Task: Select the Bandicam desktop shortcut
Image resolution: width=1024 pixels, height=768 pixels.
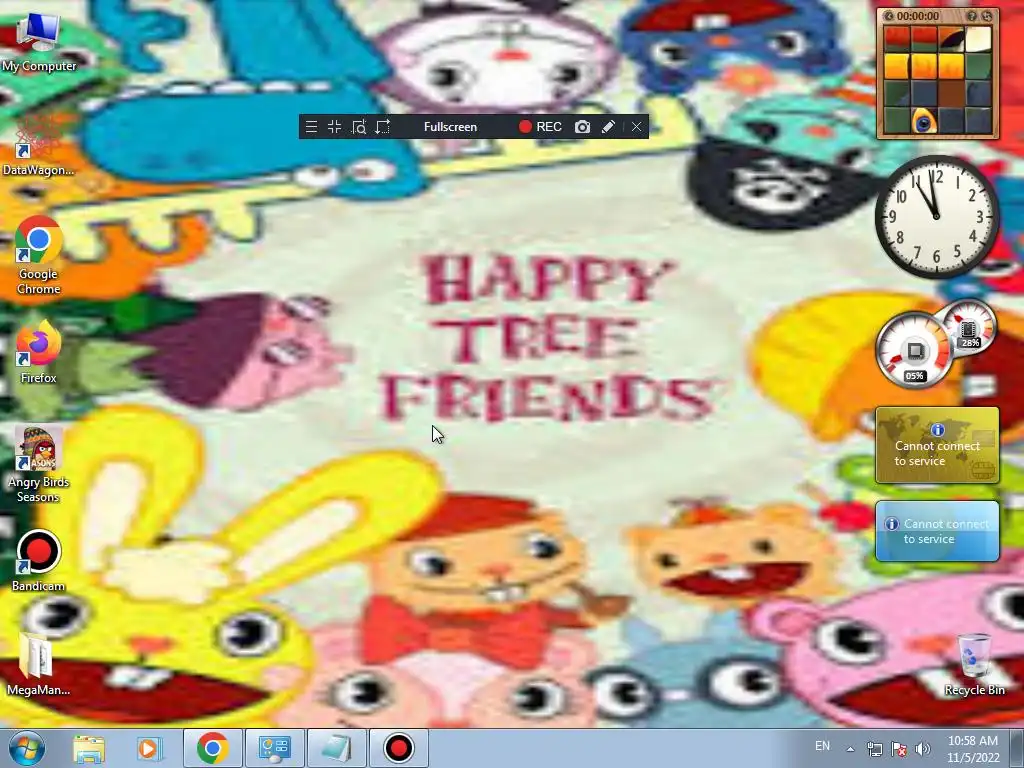Action: [39, 560]
